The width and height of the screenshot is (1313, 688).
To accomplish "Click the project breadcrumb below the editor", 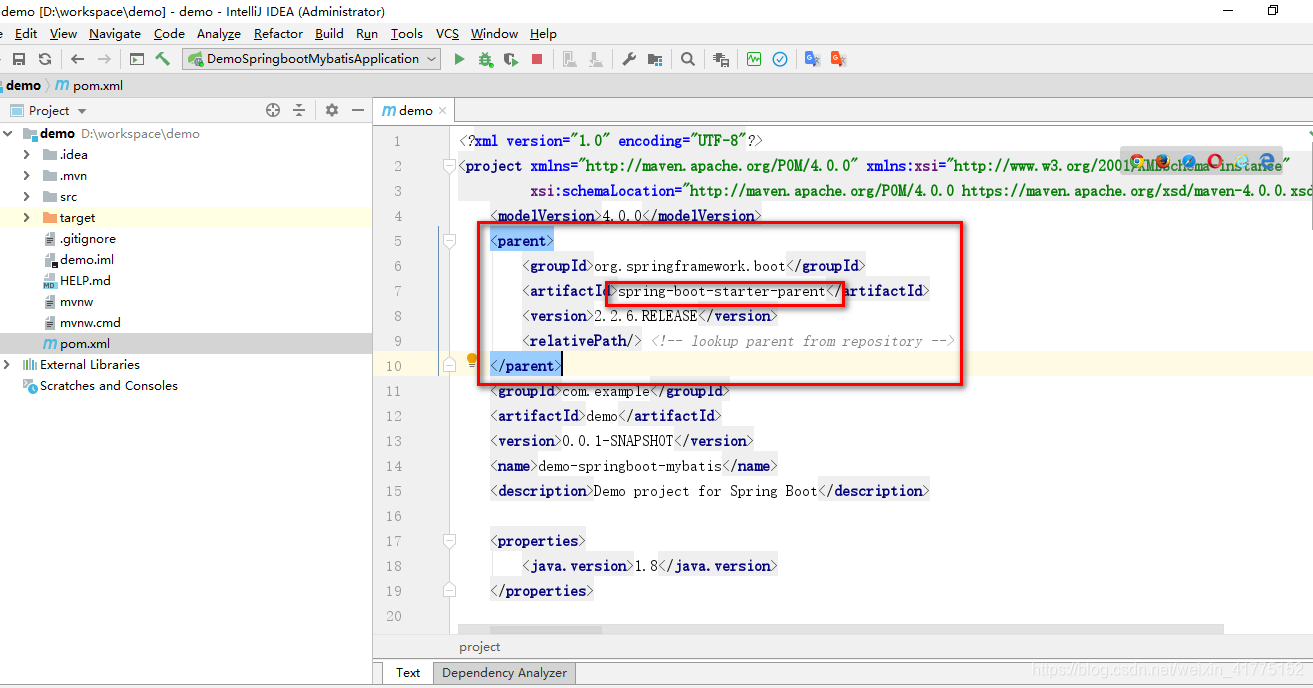I will coord(480,647).
